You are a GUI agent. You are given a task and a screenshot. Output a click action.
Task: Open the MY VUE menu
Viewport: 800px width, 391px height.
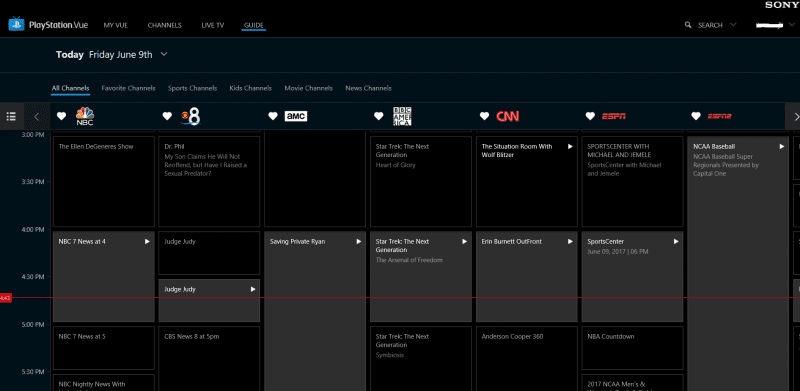click(115, 25)
